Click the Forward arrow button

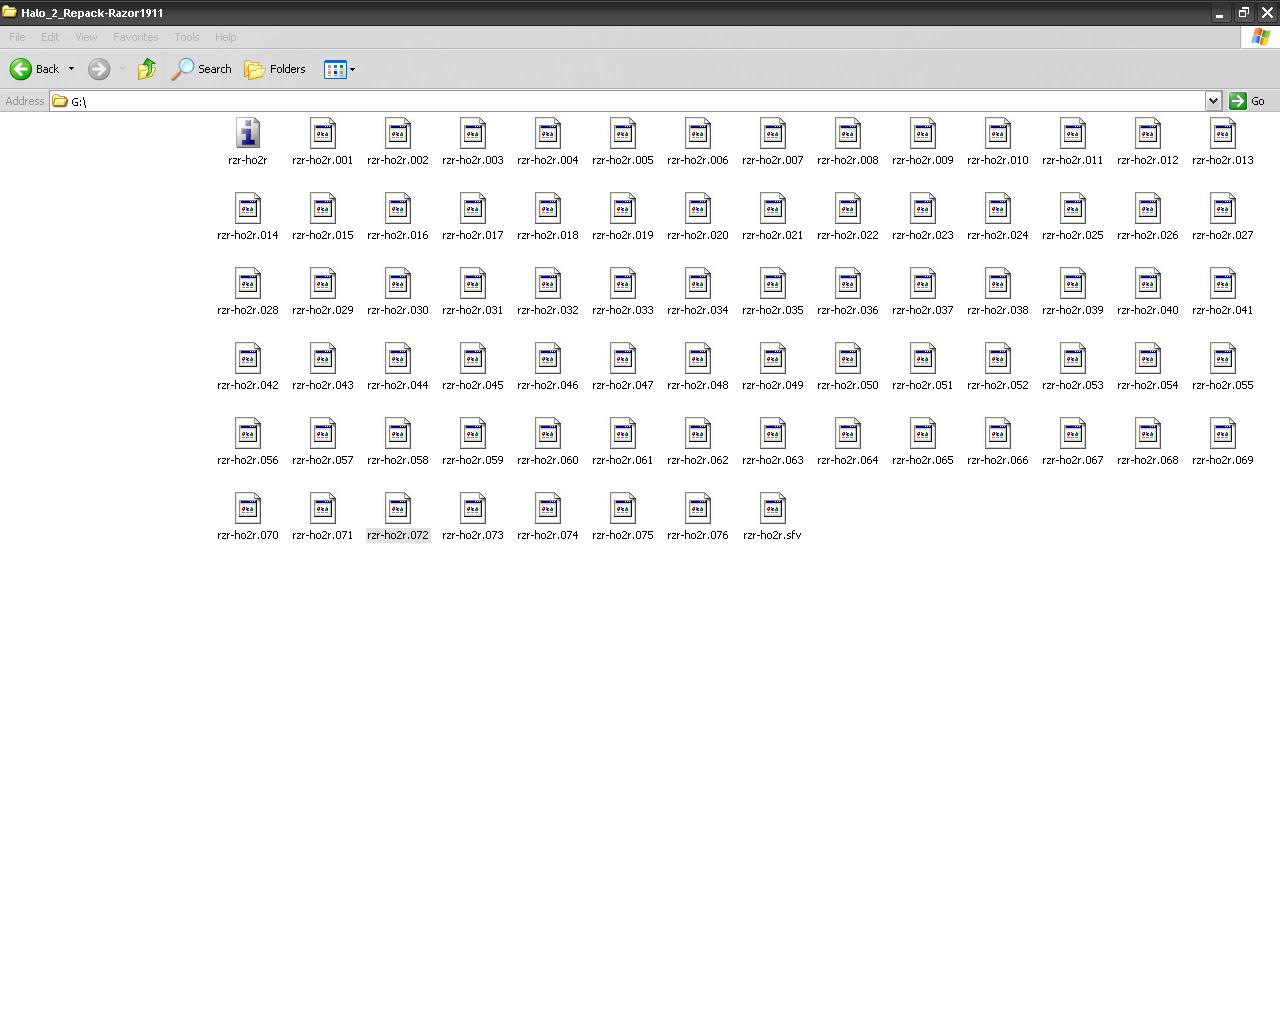point(99,69)
